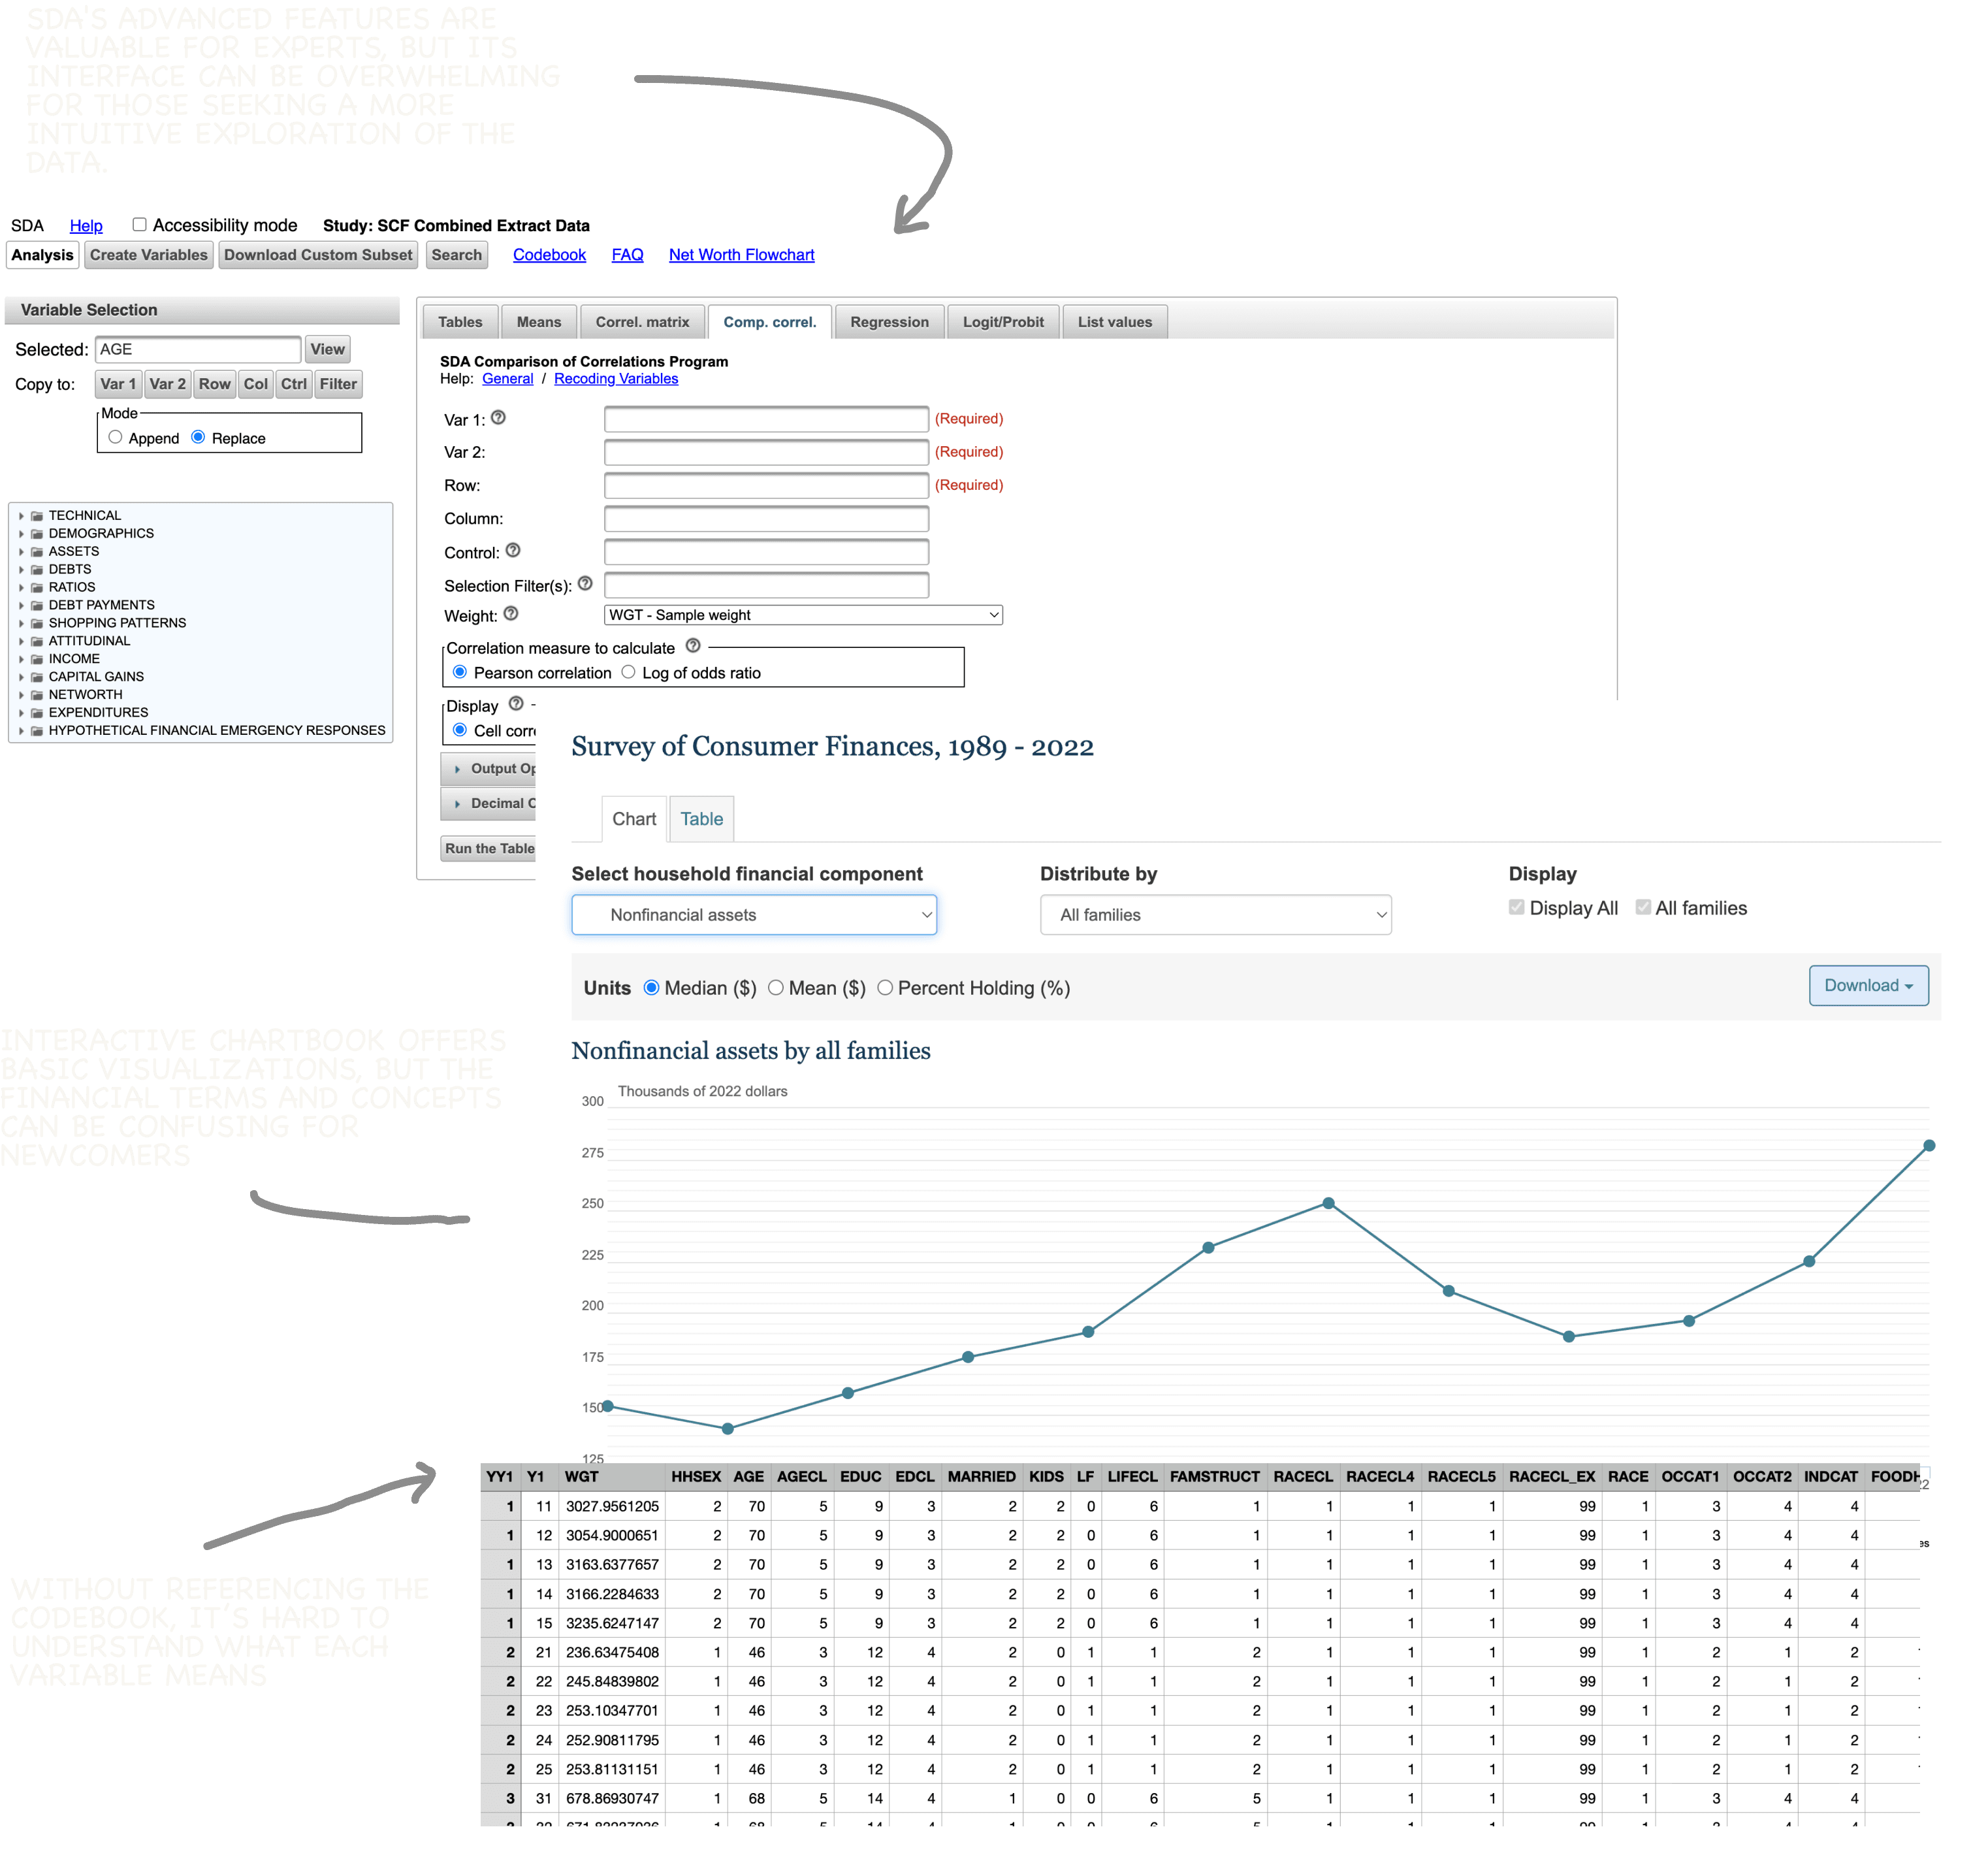This screenshot has height=1876, width=1988.
Task: Select Percent Holding (%) units radio
Action: (x=885, y=988)
